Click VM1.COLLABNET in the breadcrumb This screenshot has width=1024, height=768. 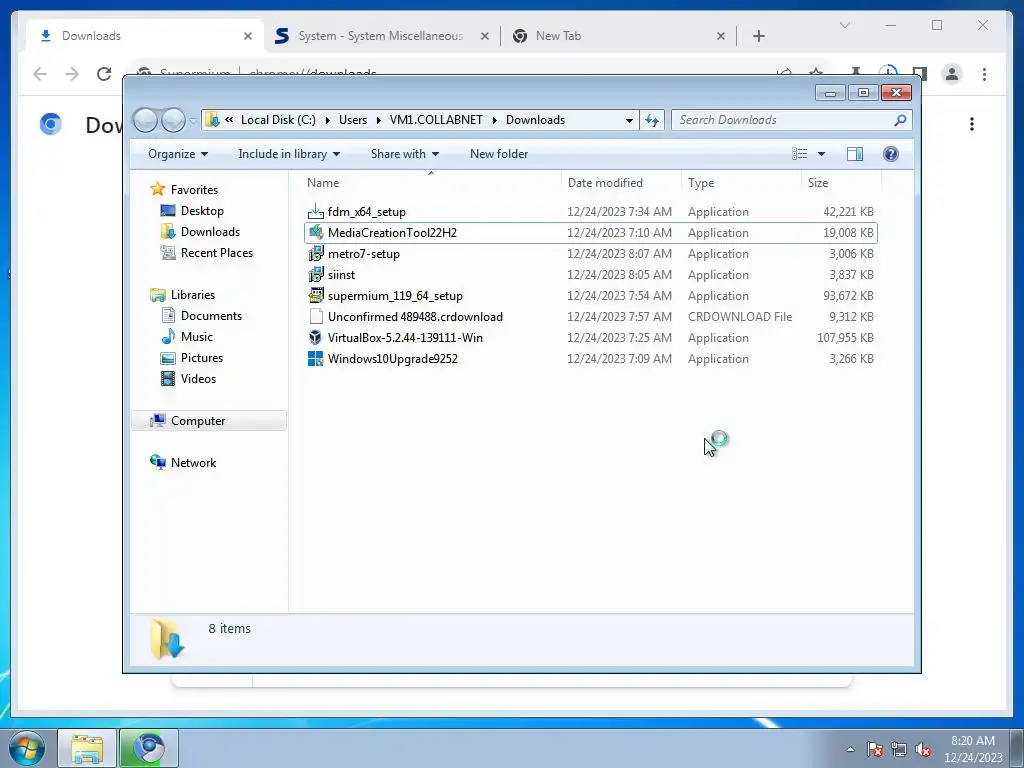point(436,120)
